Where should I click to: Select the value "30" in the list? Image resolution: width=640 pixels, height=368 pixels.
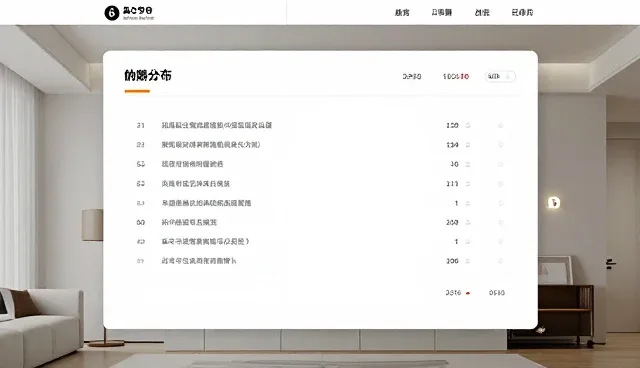pyautogui.click(x=454, y=164)
